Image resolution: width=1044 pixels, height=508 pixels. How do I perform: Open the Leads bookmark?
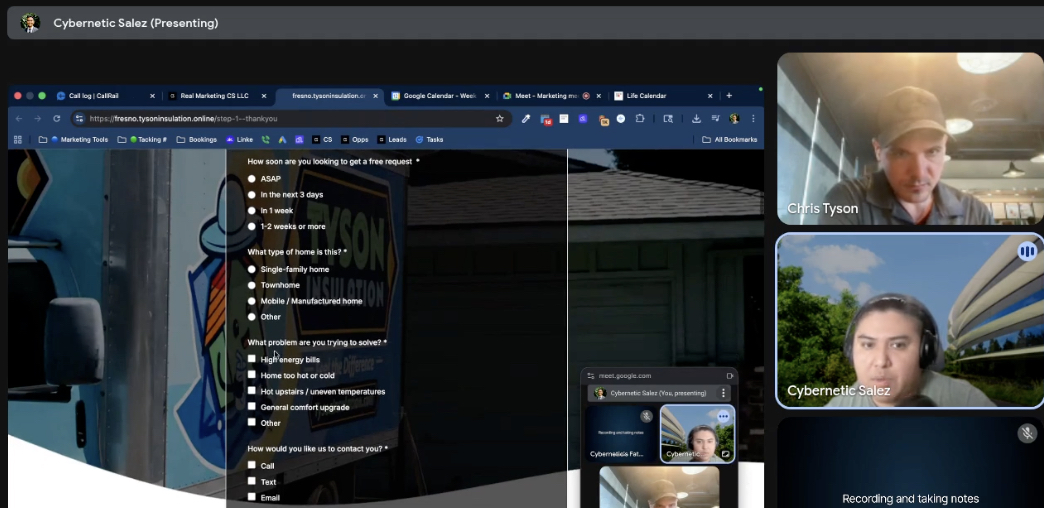click(x=392, y=140)
